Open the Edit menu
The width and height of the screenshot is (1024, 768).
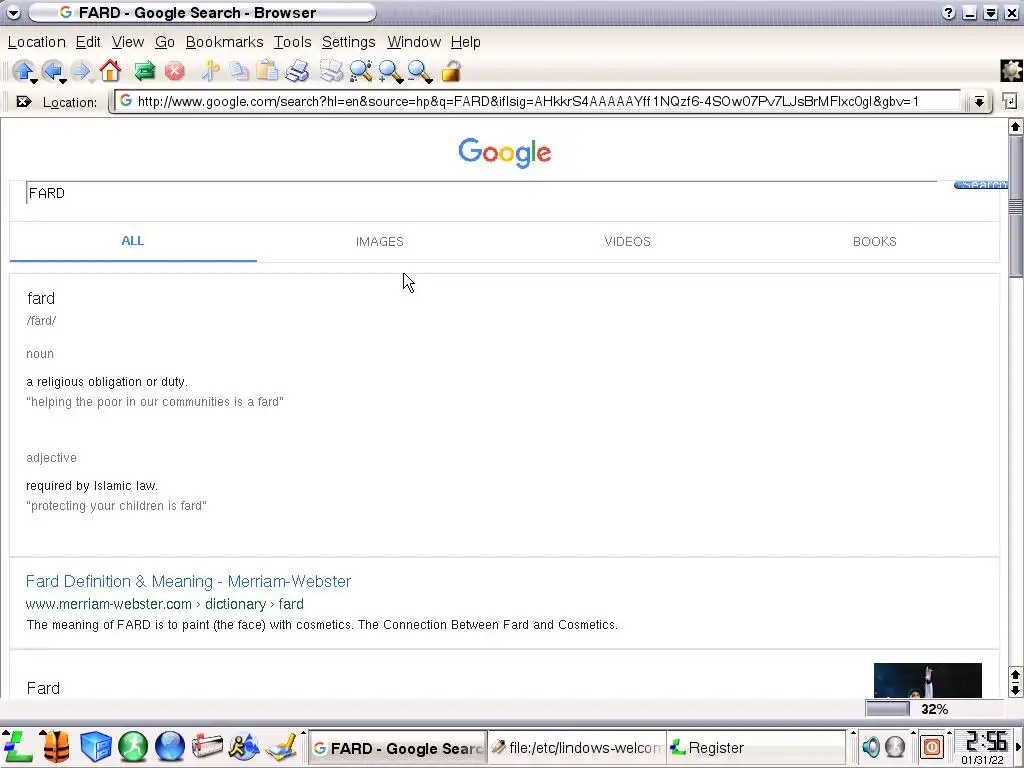click(88, 42)
